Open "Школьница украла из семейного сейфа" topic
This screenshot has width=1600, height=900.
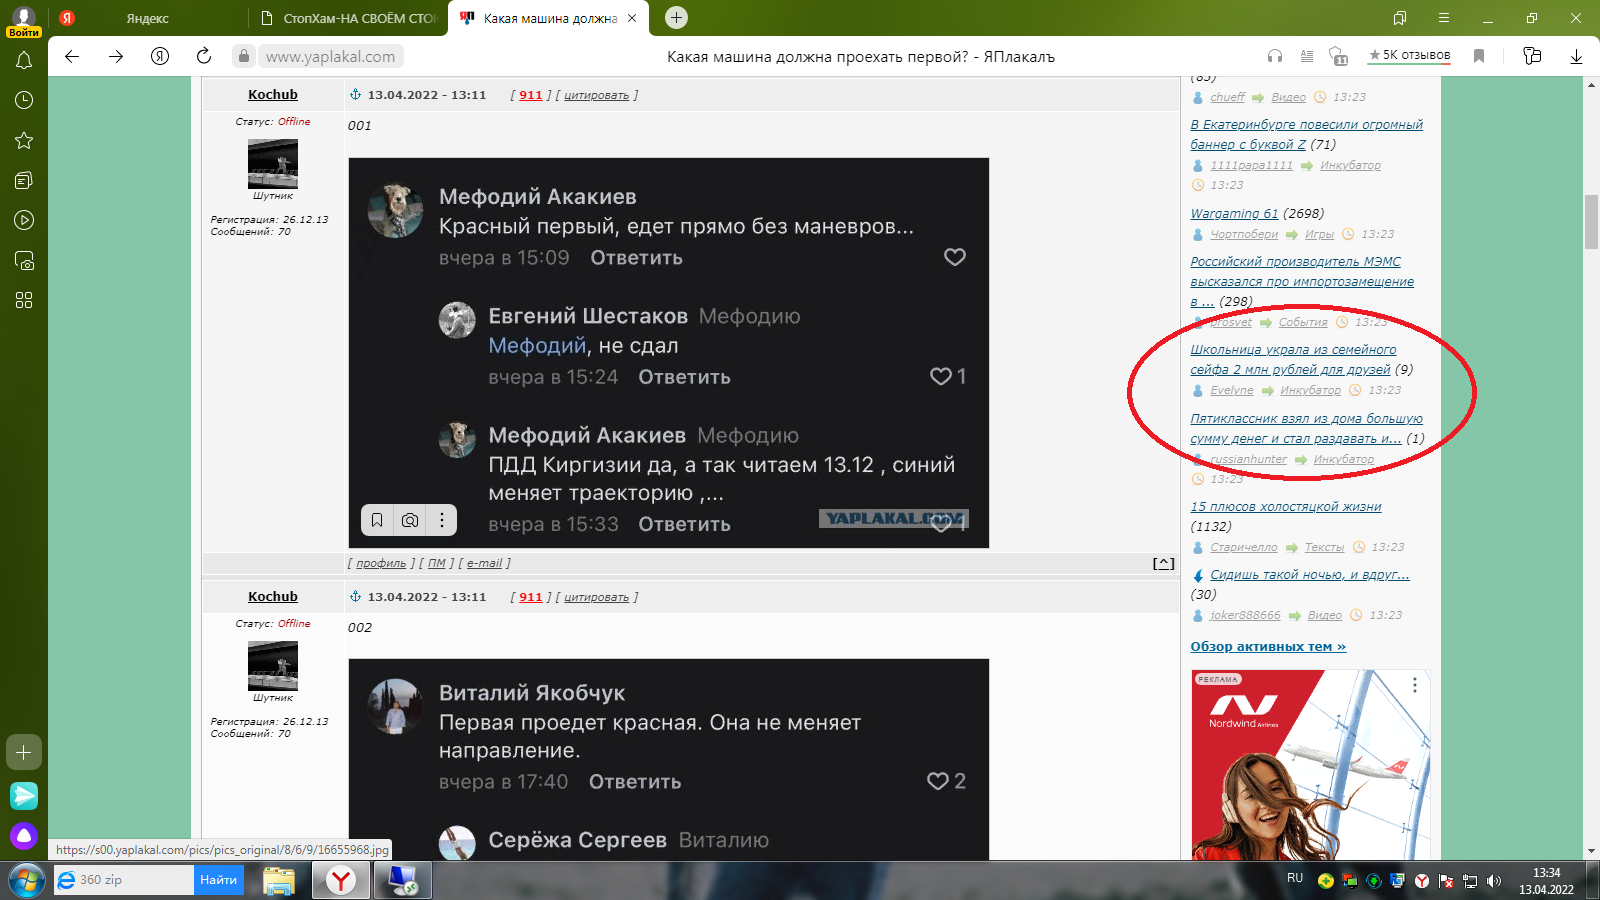[x=1293, y=360]
